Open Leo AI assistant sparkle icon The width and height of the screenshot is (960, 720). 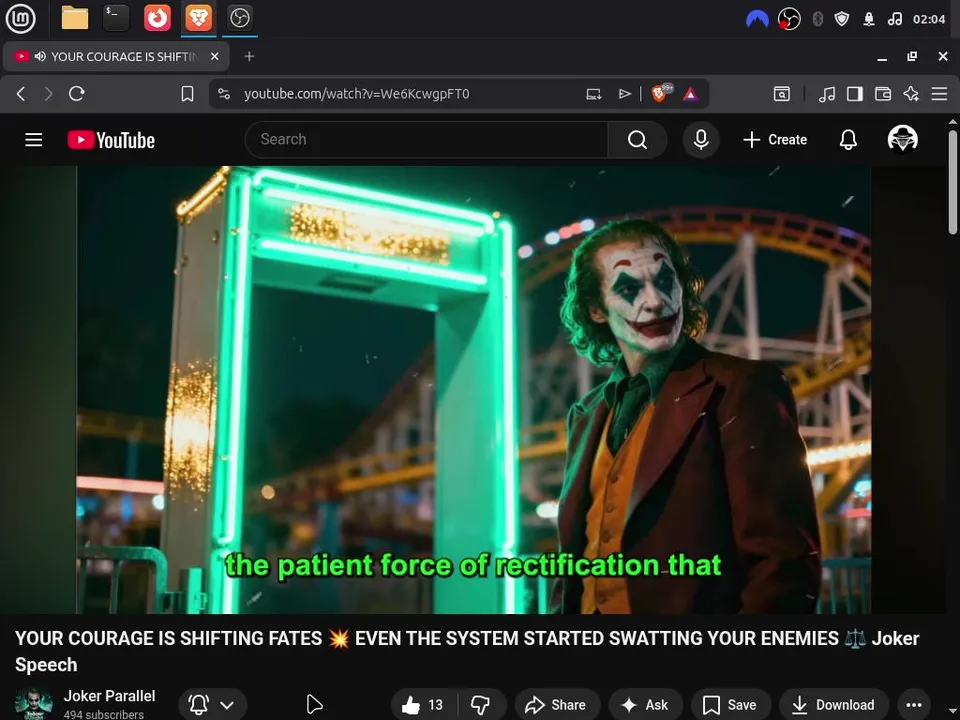click(x=911, y=94)
